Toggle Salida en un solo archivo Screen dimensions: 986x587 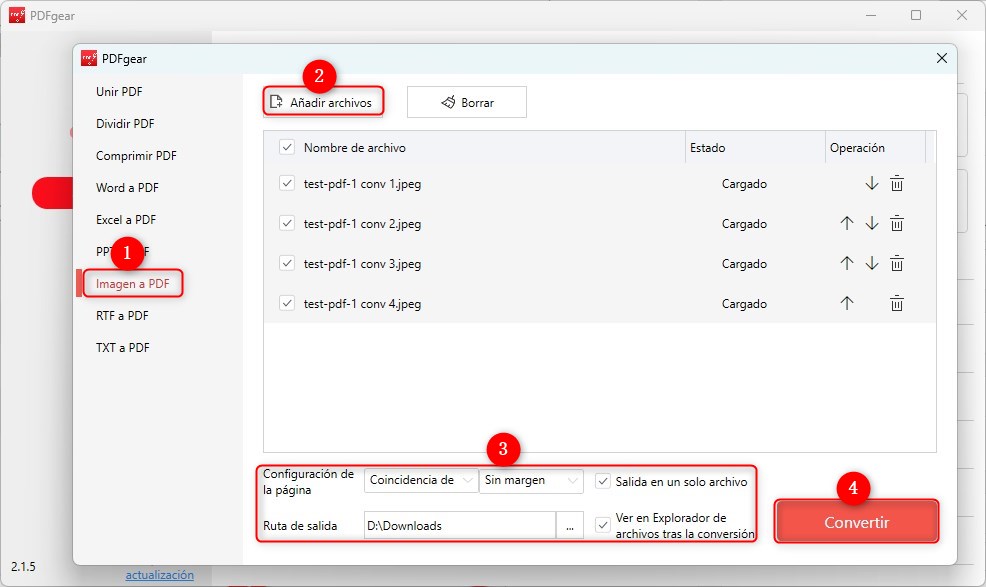click(602, 481)
